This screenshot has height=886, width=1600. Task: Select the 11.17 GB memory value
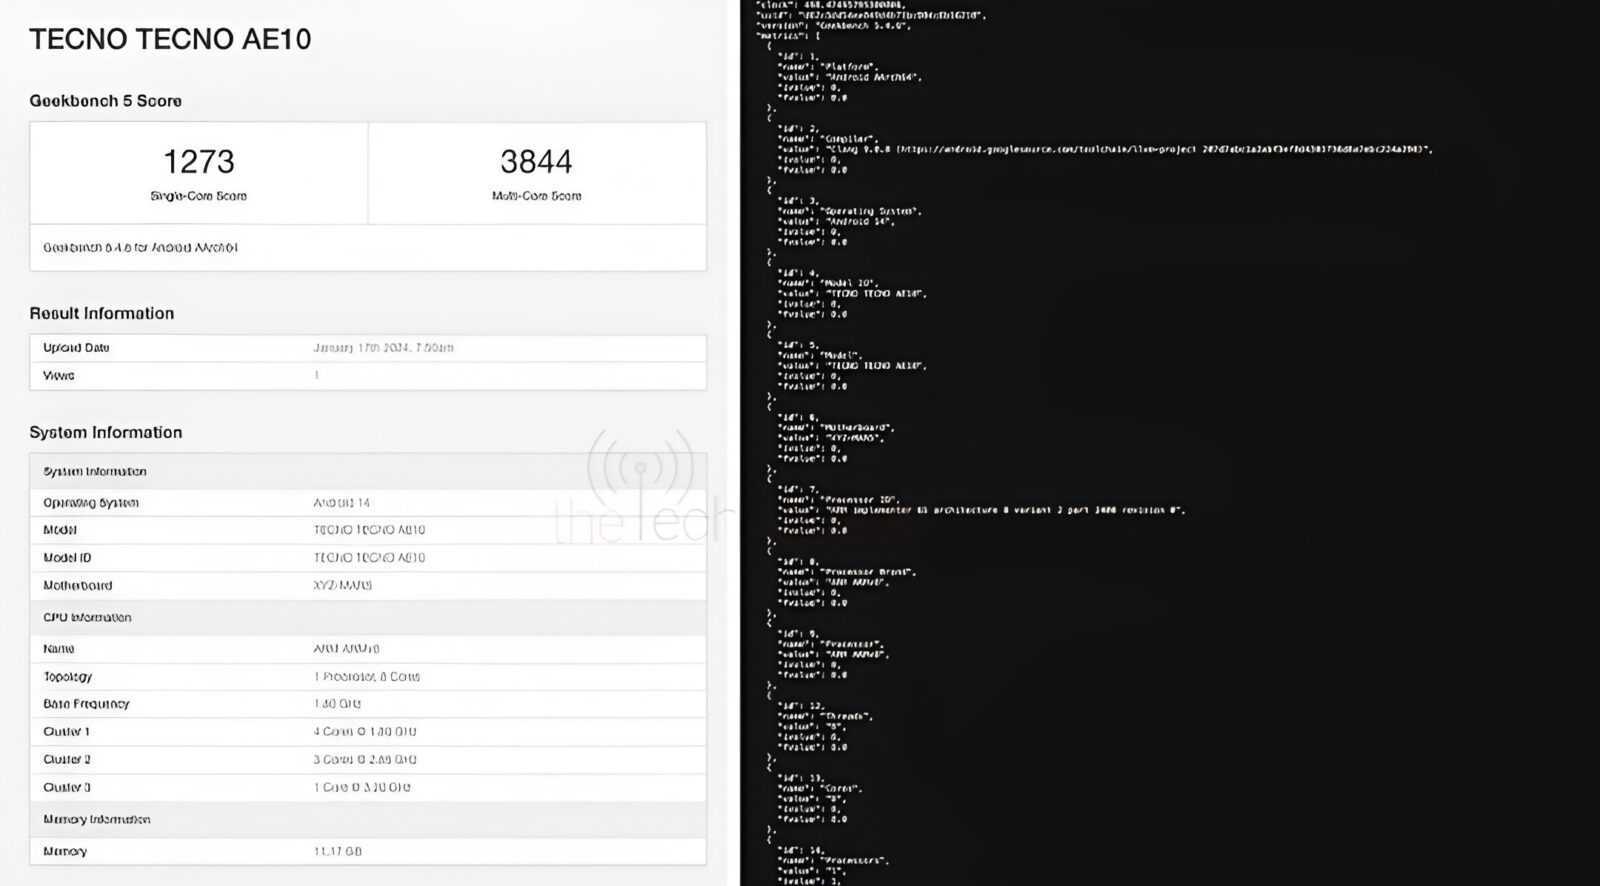[x=337, y=852]
